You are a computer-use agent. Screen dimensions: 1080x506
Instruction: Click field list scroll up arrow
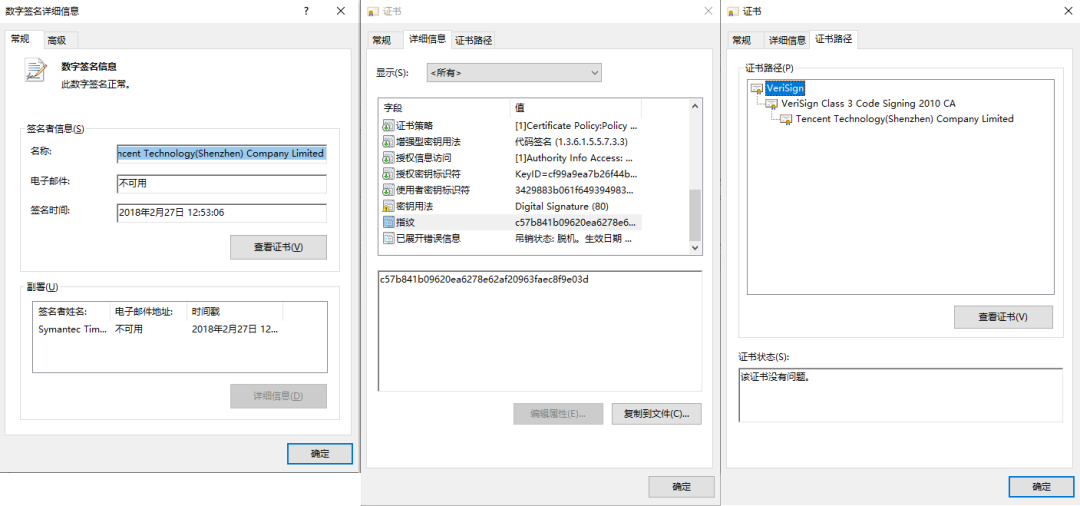tap(694, 107)
